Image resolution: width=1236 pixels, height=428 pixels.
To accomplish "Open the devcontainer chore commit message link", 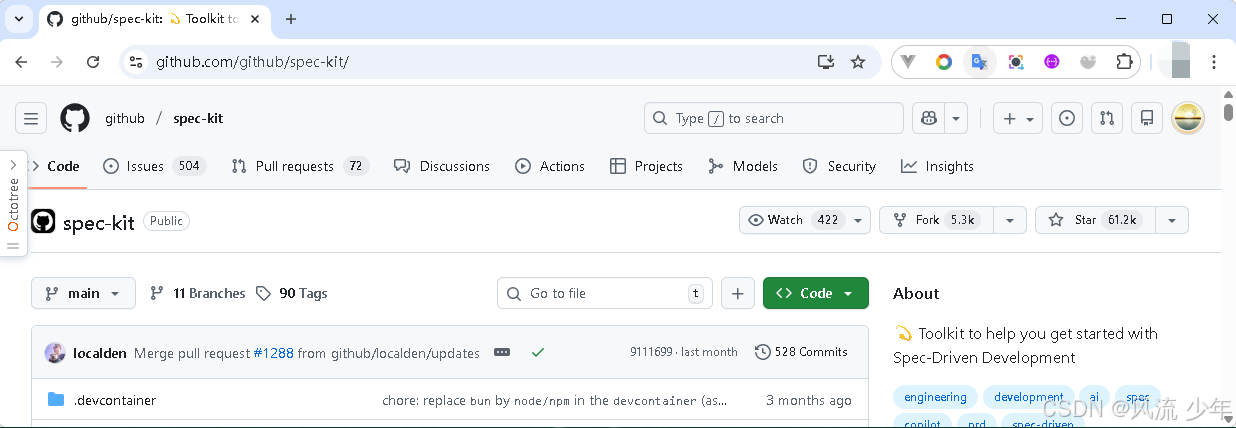I will point(555,400).
